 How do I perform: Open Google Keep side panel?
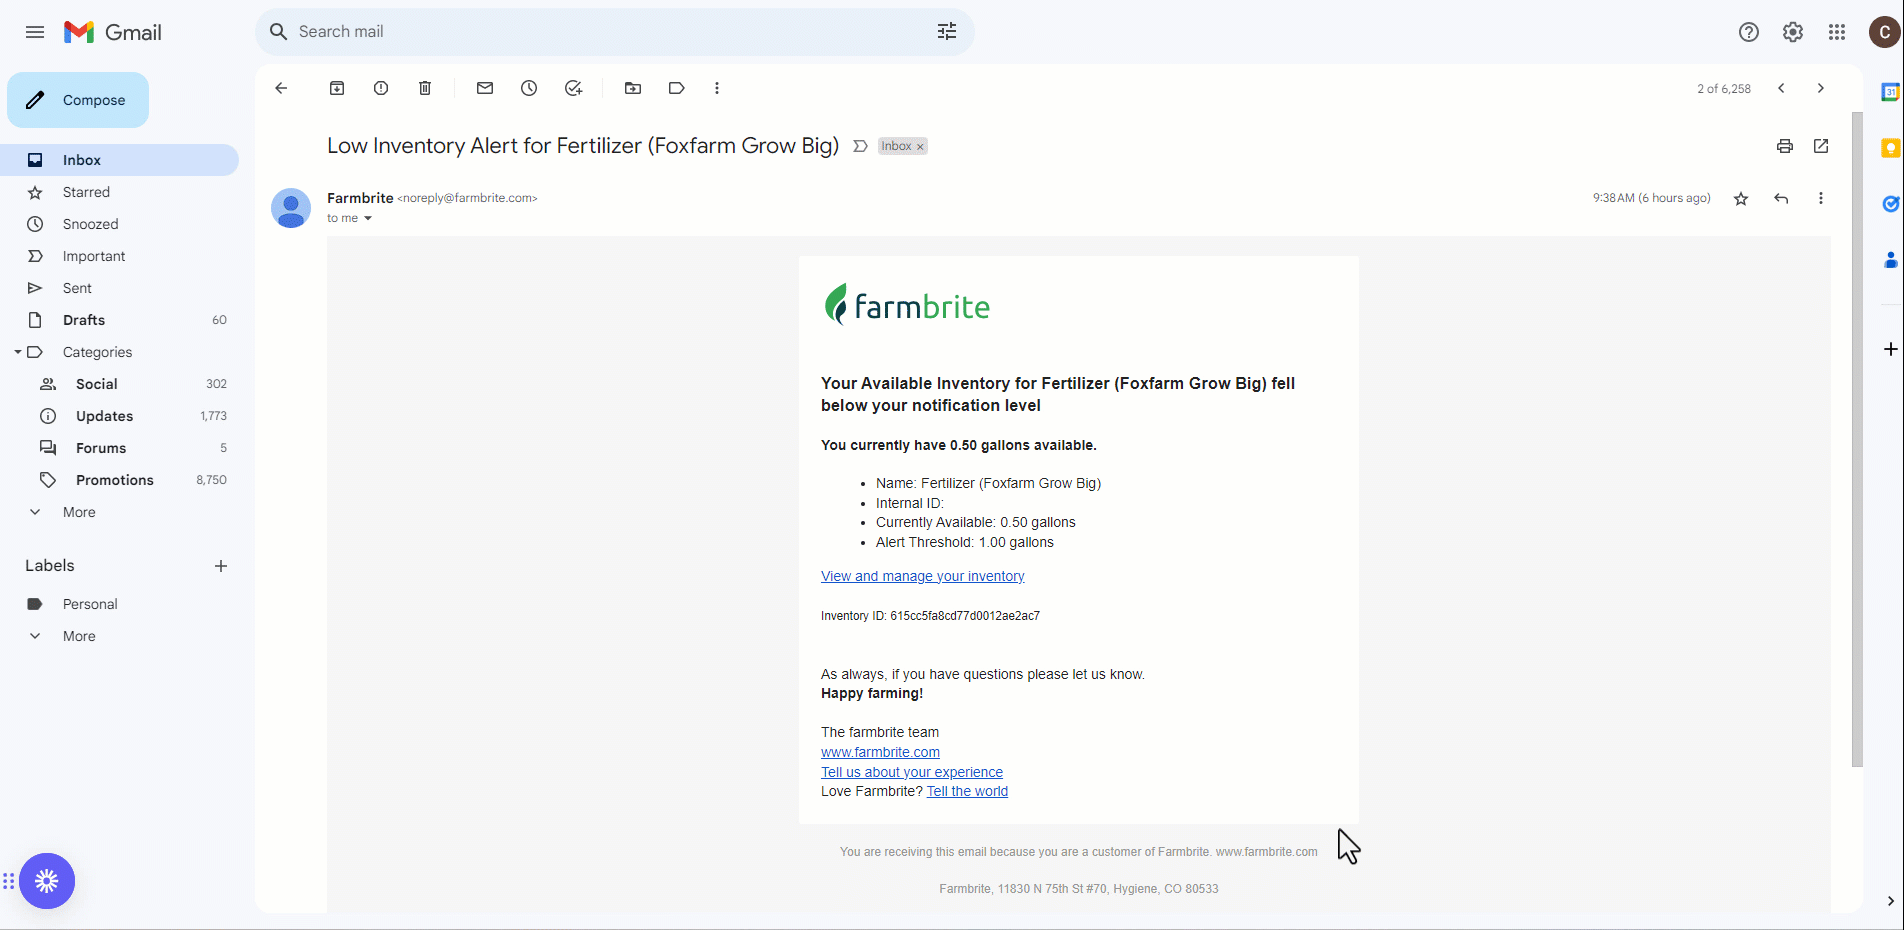1890,148
